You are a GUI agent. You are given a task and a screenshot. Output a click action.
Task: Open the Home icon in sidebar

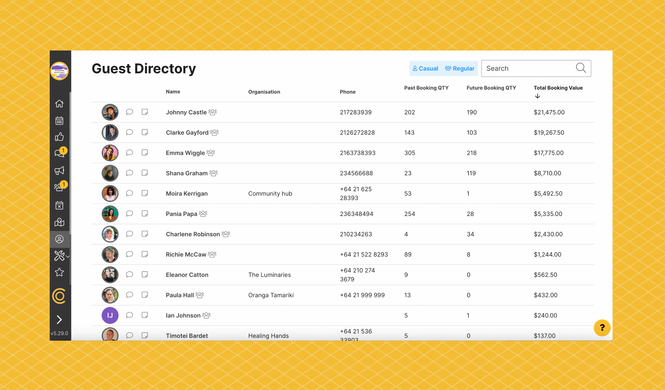[59, 103]
